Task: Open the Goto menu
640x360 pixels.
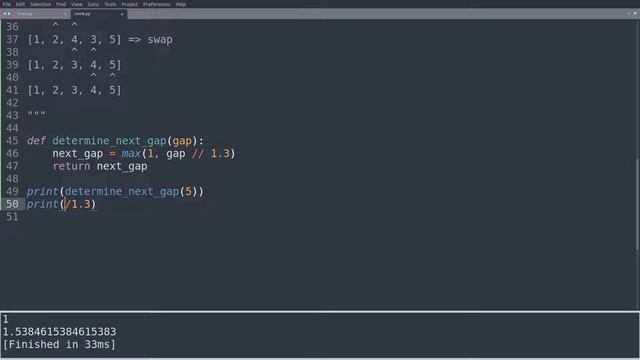Action: (93, 4)
